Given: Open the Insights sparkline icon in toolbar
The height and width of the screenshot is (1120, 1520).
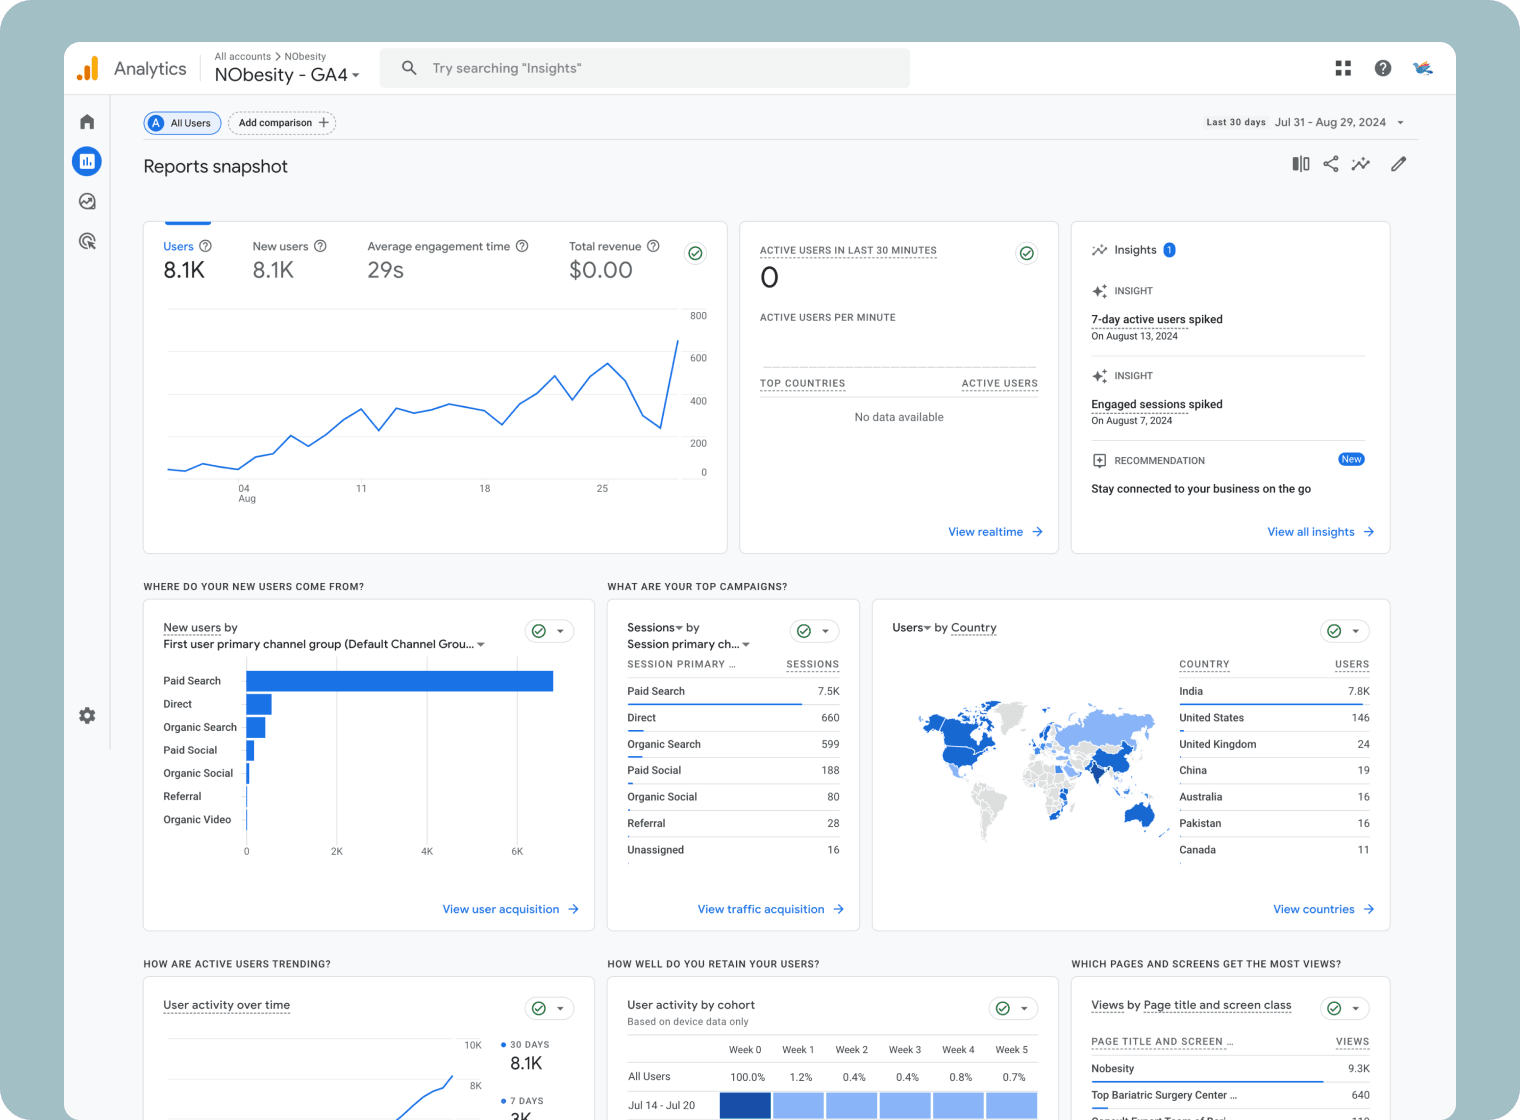Looking at the screenshot, I should coord(1361,164).
